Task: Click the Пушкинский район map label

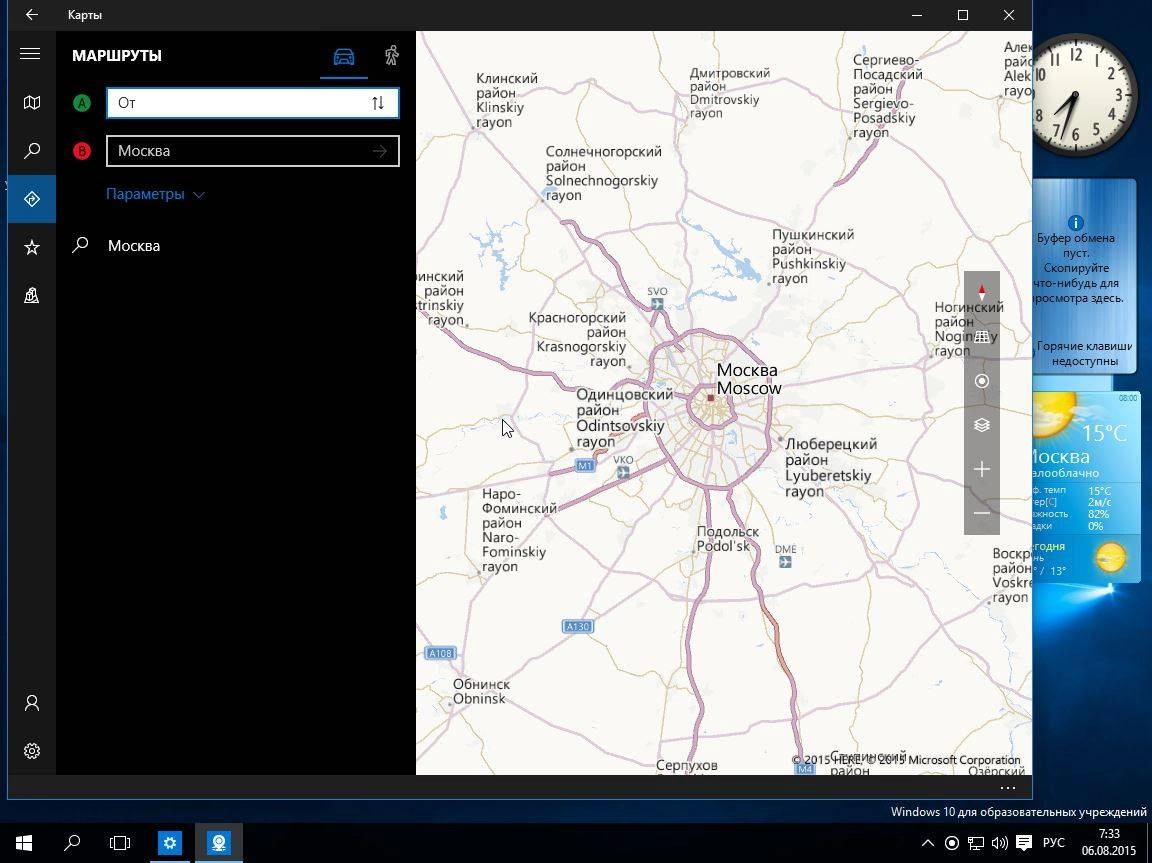Action: [x=813, y=256]
